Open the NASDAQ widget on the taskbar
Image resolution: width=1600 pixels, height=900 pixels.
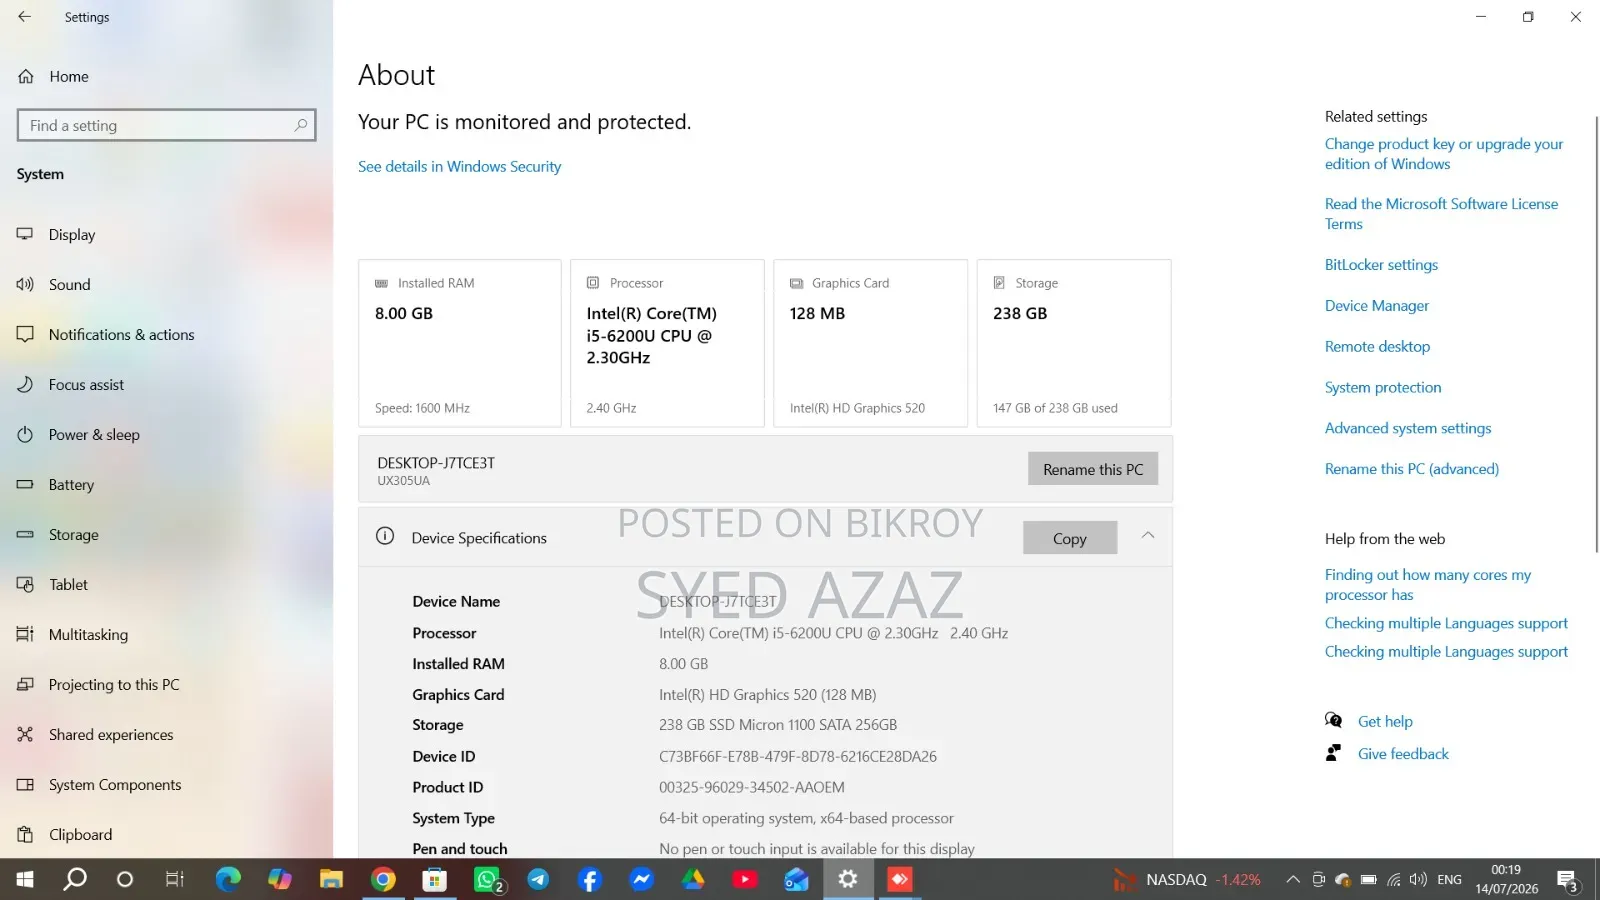[1187, 880]
